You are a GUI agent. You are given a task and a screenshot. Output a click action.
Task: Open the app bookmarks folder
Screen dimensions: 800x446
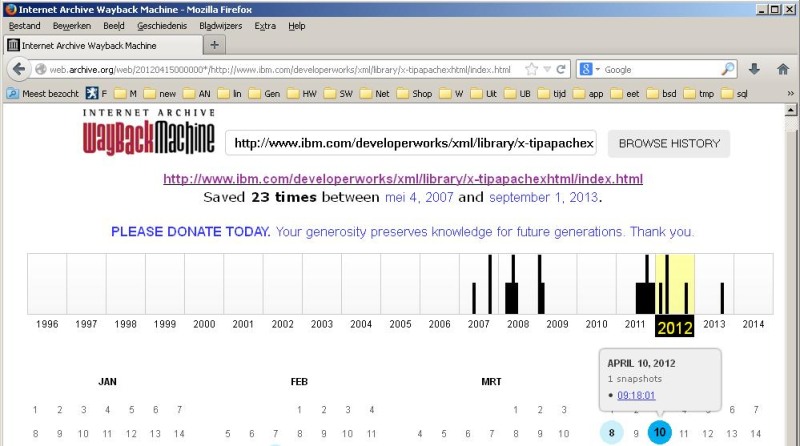click(589, 93)
